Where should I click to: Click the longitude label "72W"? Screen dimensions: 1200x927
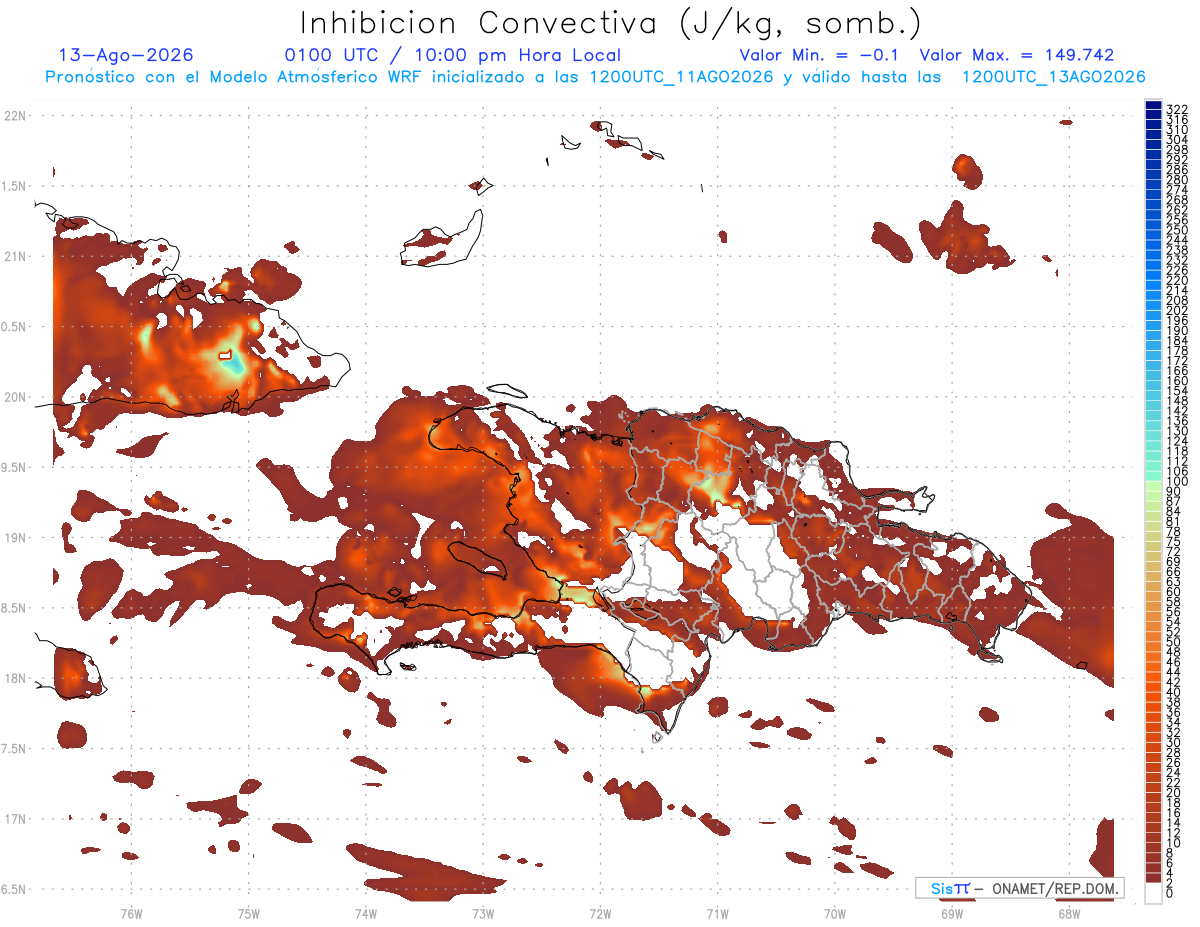600,913
